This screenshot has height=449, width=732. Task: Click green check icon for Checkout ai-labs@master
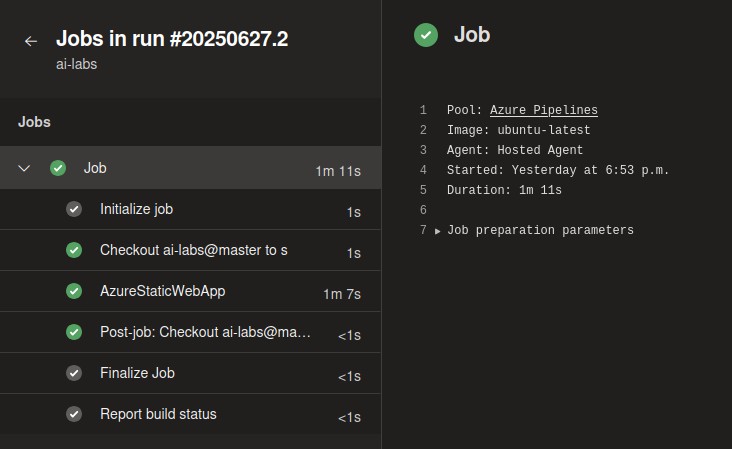(74, 250)
